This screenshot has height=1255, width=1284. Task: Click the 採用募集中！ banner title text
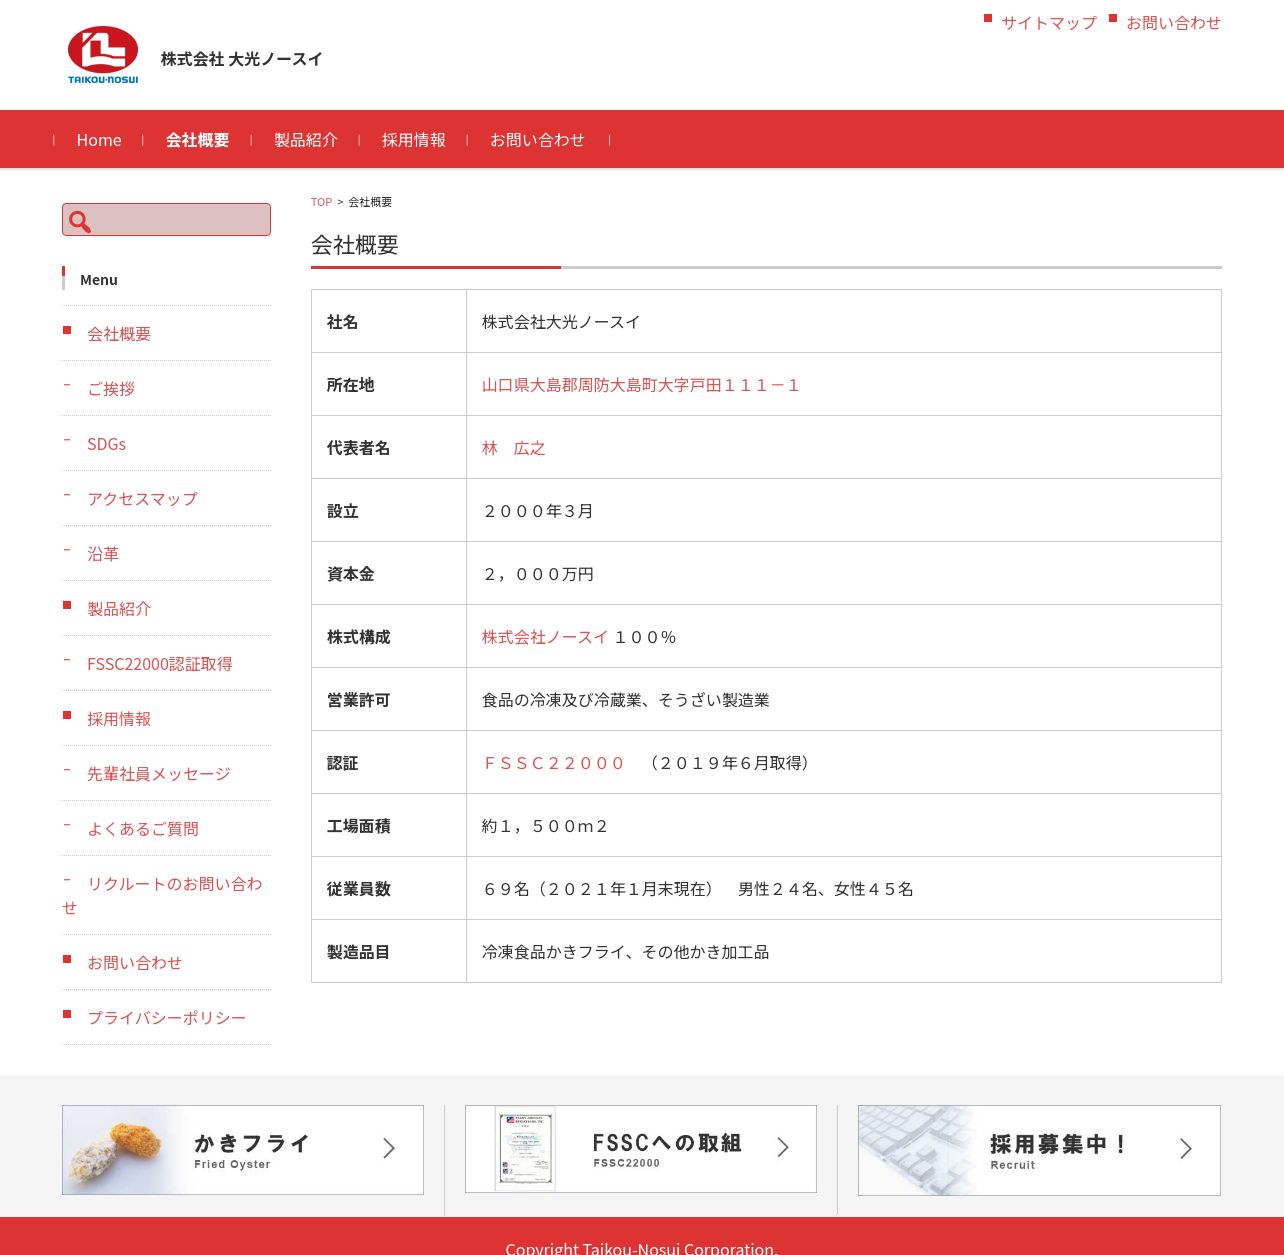[1060, 1144]
